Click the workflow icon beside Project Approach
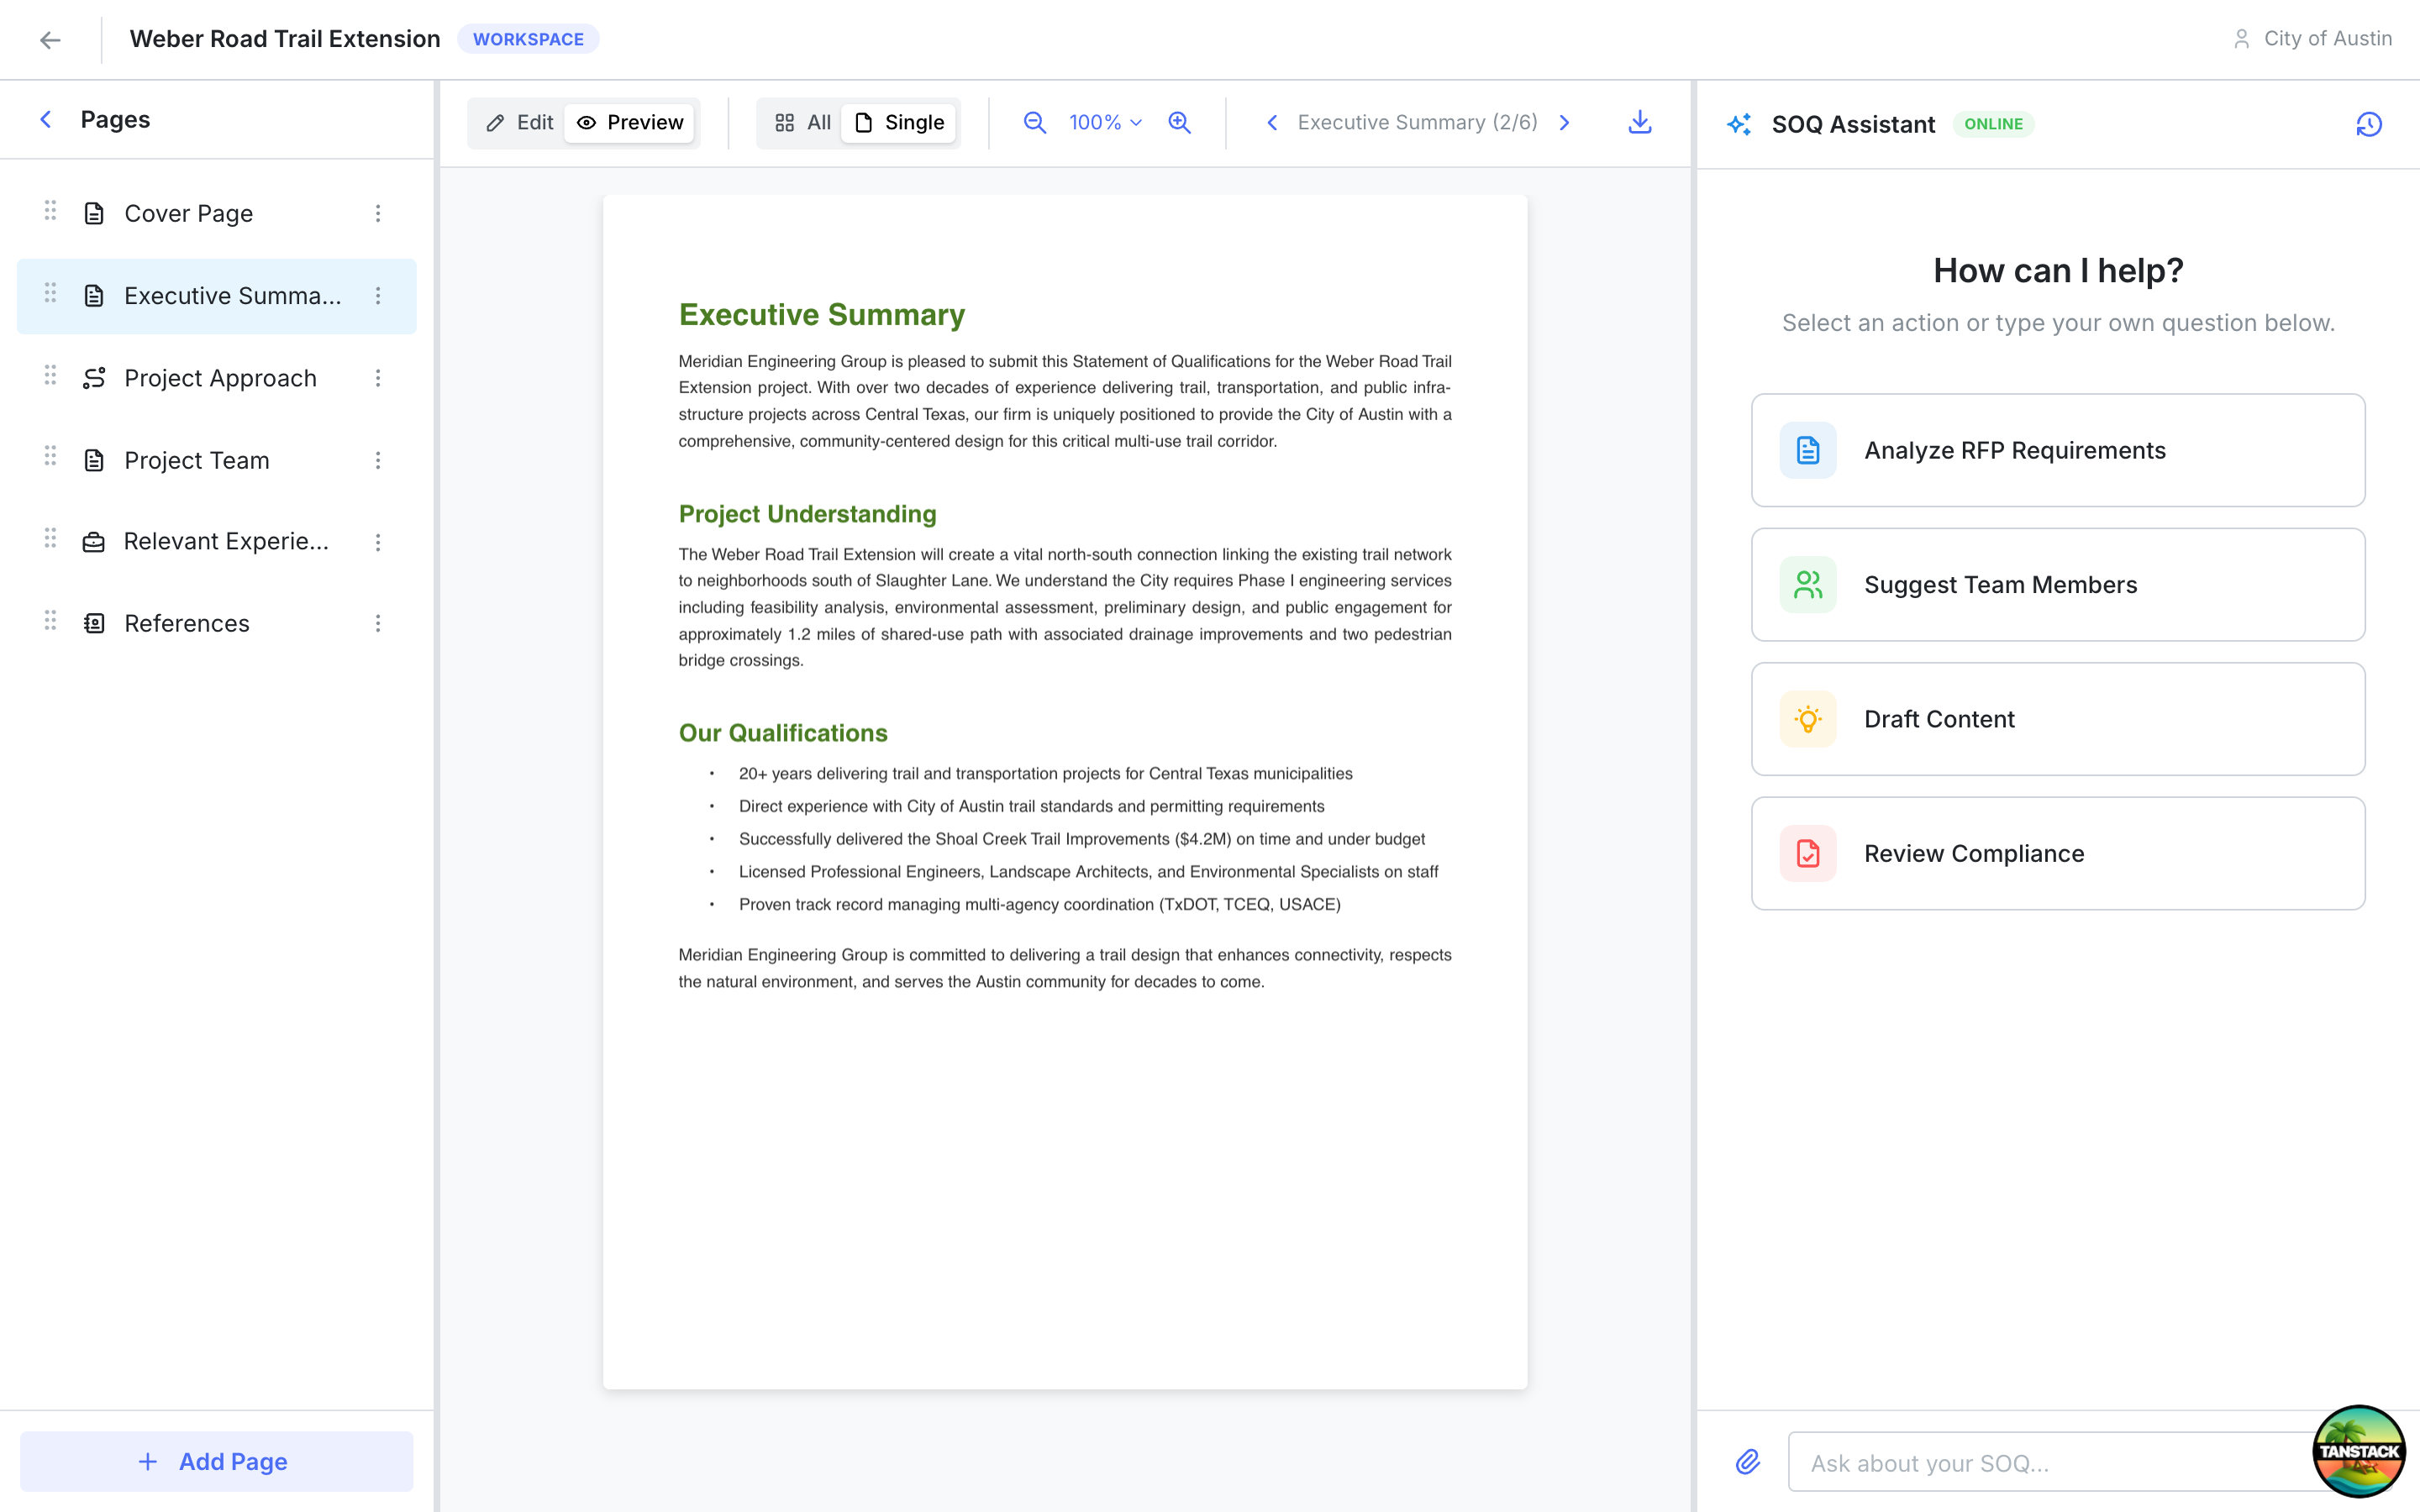This screenshot has height=1512, width=2420. 94,378
